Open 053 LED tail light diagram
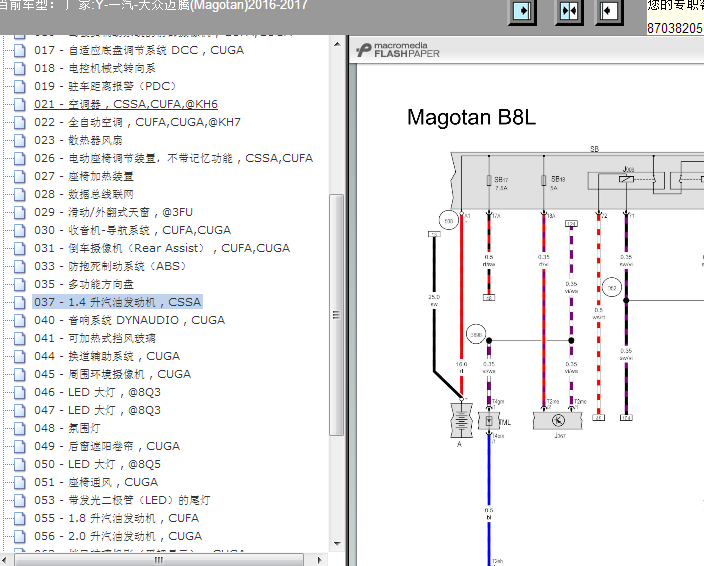 pyautogui.click(x=122, y=500)
